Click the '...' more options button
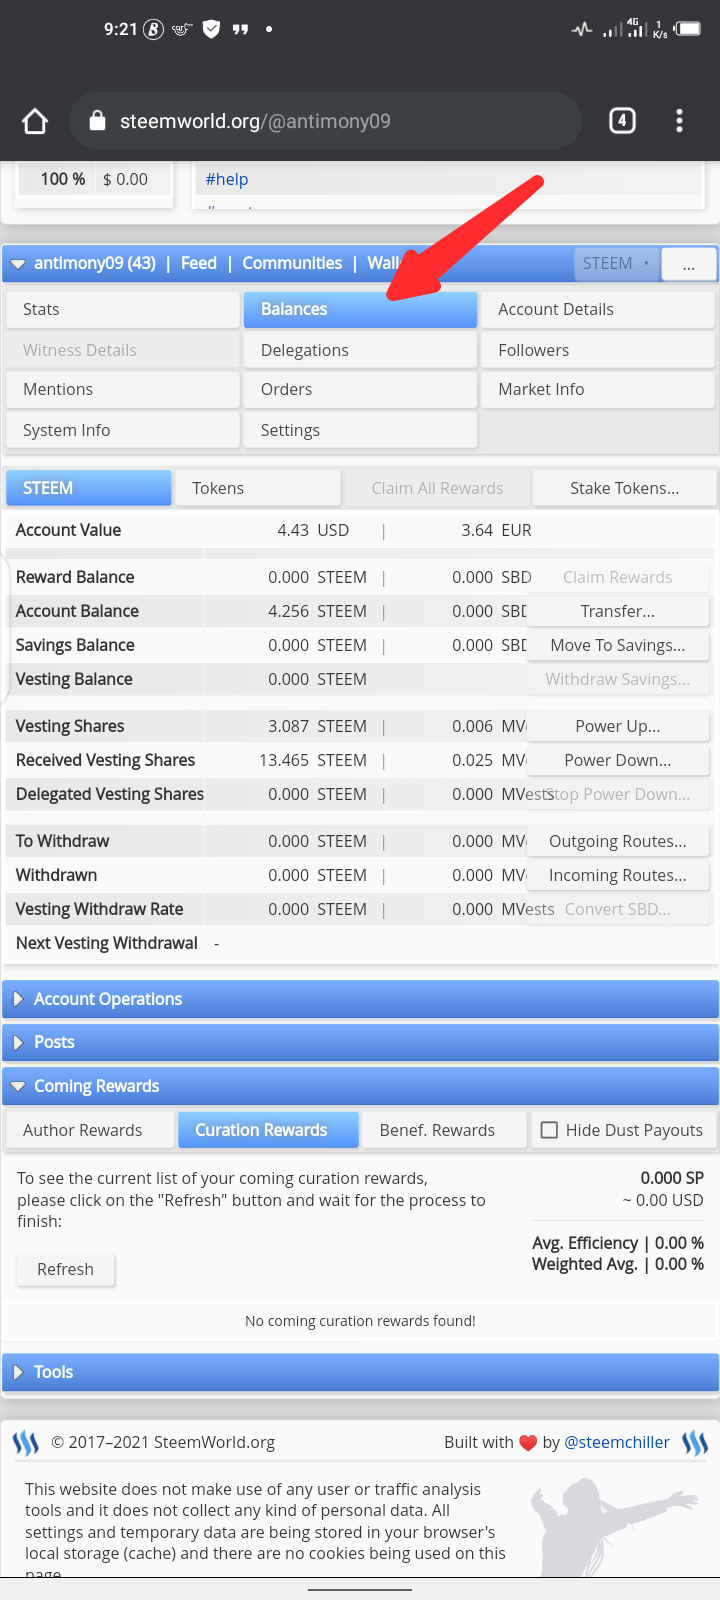 (x=689, y=264)
